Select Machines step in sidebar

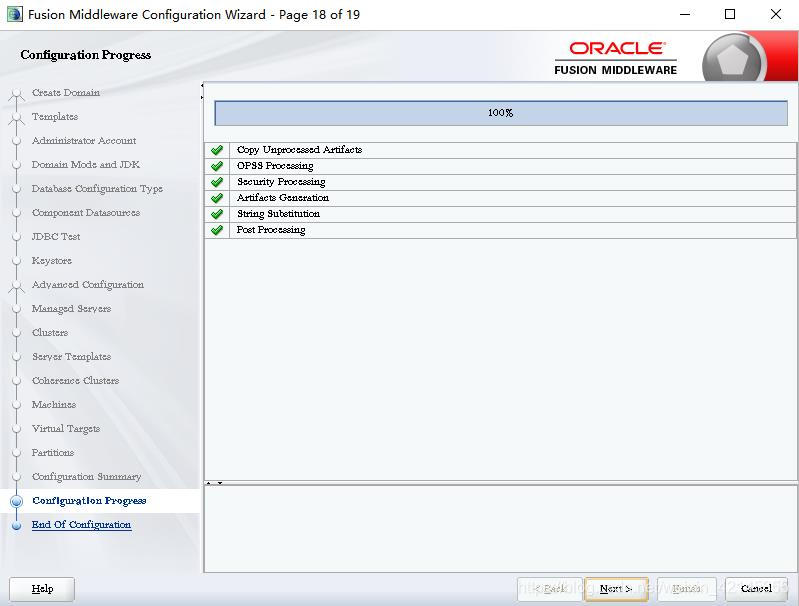[54, 404]
